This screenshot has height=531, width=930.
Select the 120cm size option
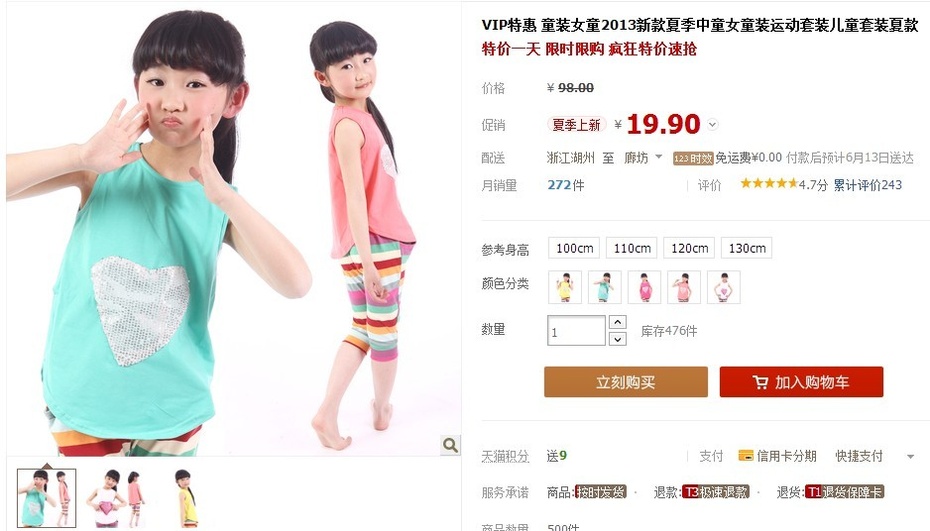[x=689, y=248]
